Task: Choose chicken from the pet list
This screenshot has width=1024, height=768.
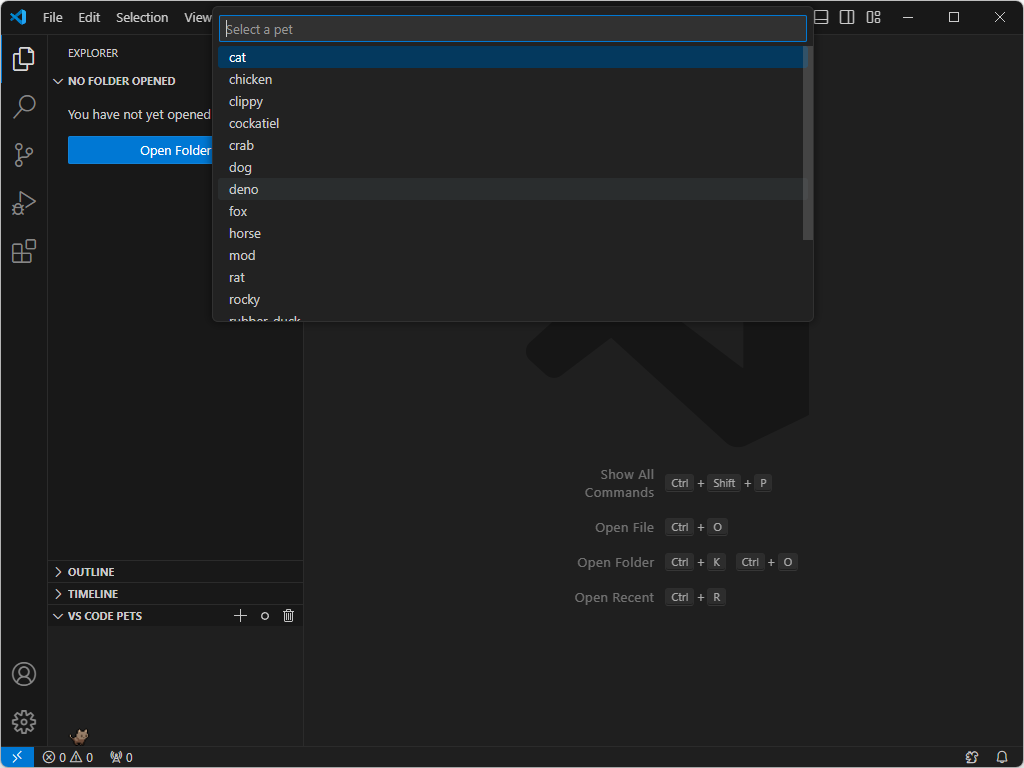Action: coord(513,79)
